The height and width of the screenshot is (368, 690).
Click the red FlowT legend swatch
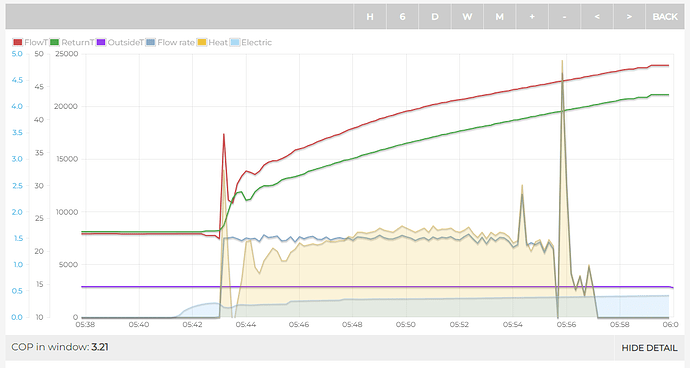tap(18, 42)
